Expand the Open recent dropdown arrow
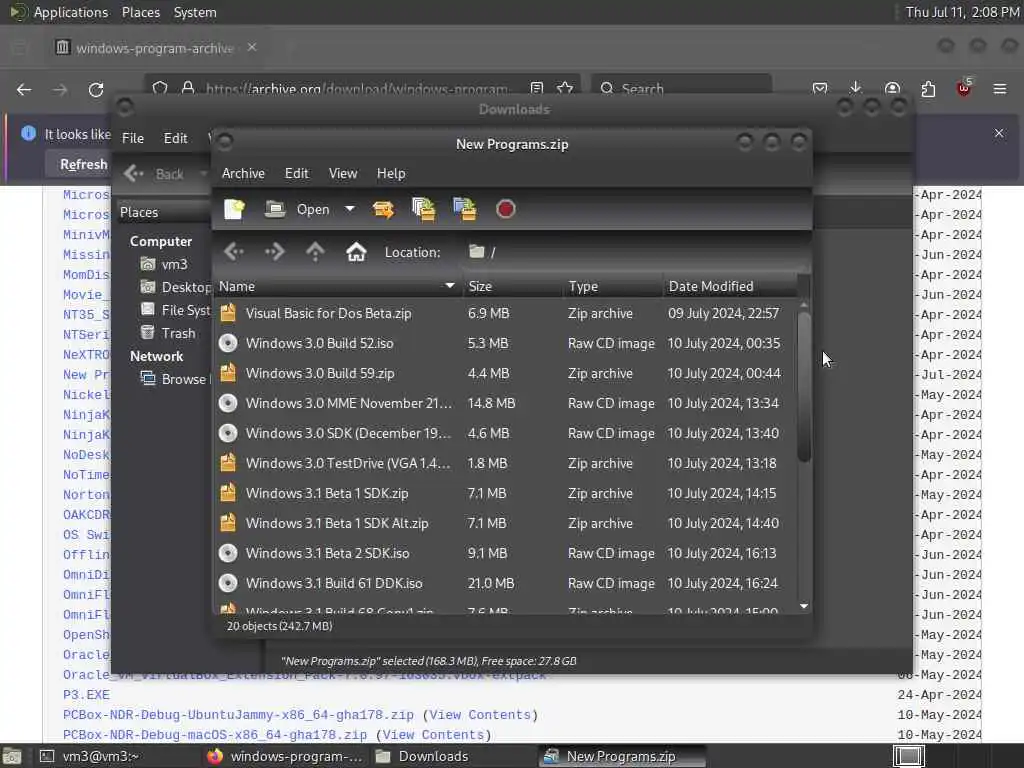Viewport: 1024px width, 768px height. click(x=350, y=209)
